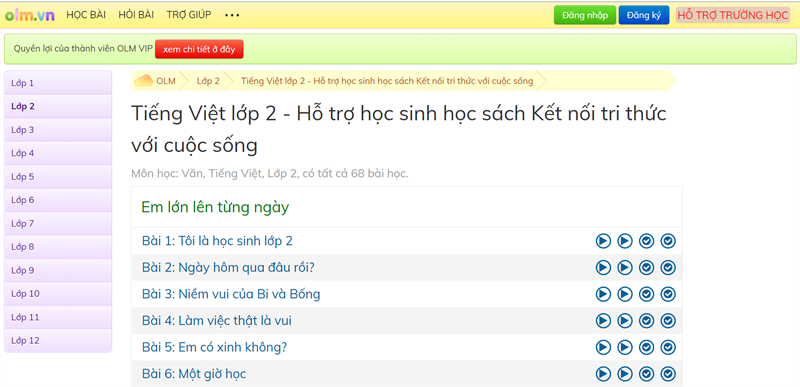Click the Đăng ký button

click(x=644, y=15)
